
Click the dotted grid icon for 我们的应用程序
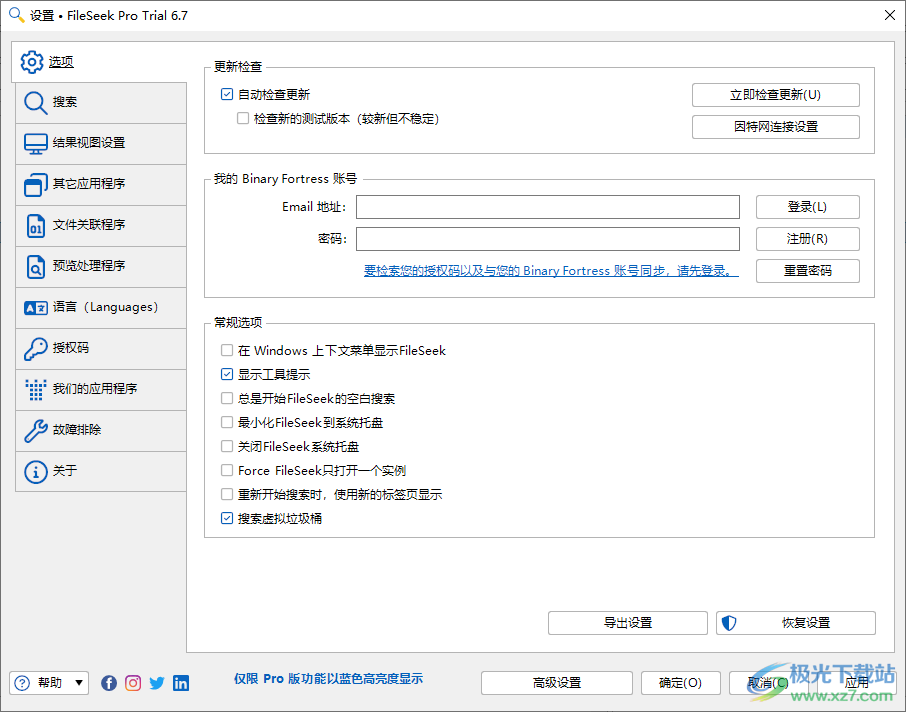35,390
